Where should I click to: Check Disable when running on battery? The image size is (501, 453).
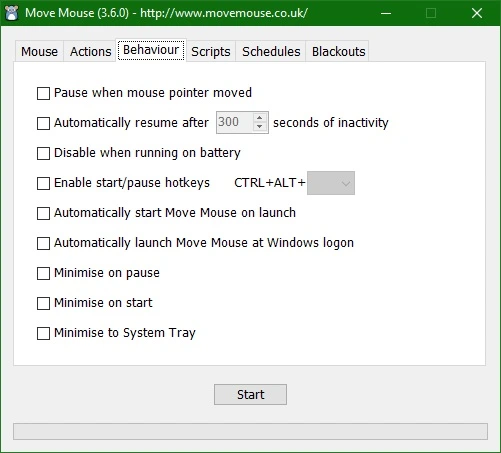43,153
